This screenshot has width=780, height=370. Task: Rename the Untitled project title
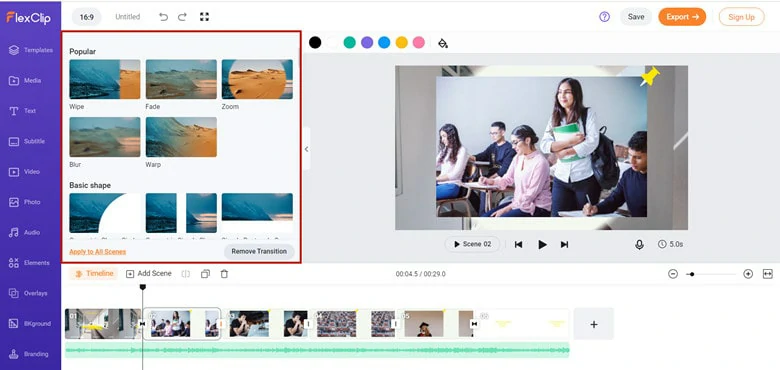(127, 17)
